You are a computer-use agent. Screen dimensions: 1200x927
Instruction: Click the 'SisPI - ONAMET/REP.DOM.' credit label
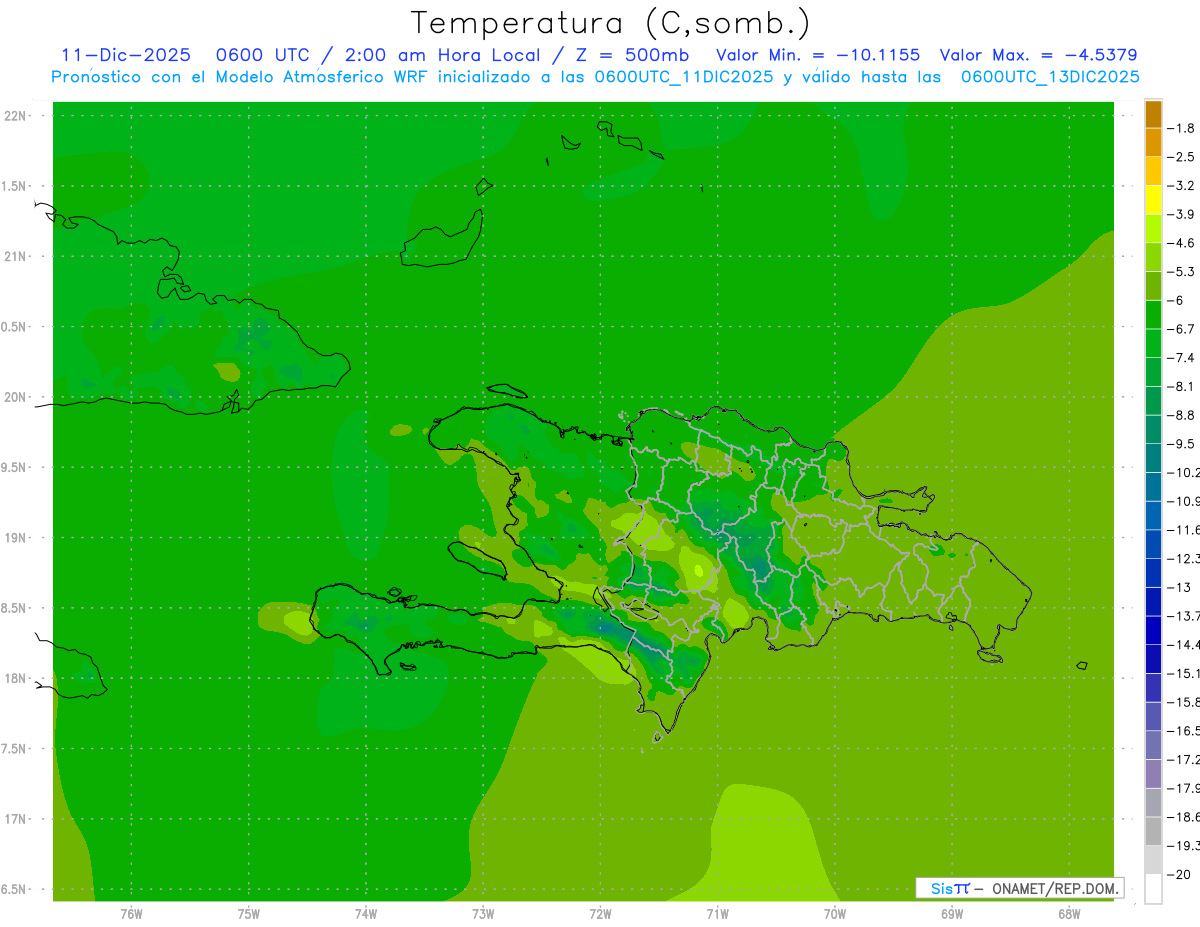pos(1022,888)
